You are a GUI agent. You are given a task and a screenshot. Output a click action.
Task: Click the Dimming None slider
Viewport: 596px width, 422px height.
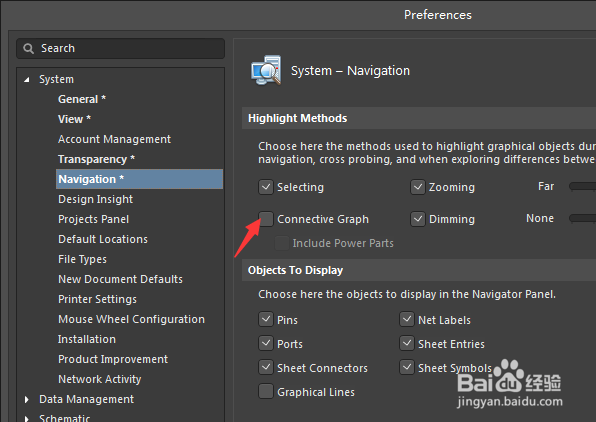tap(582, 218)
